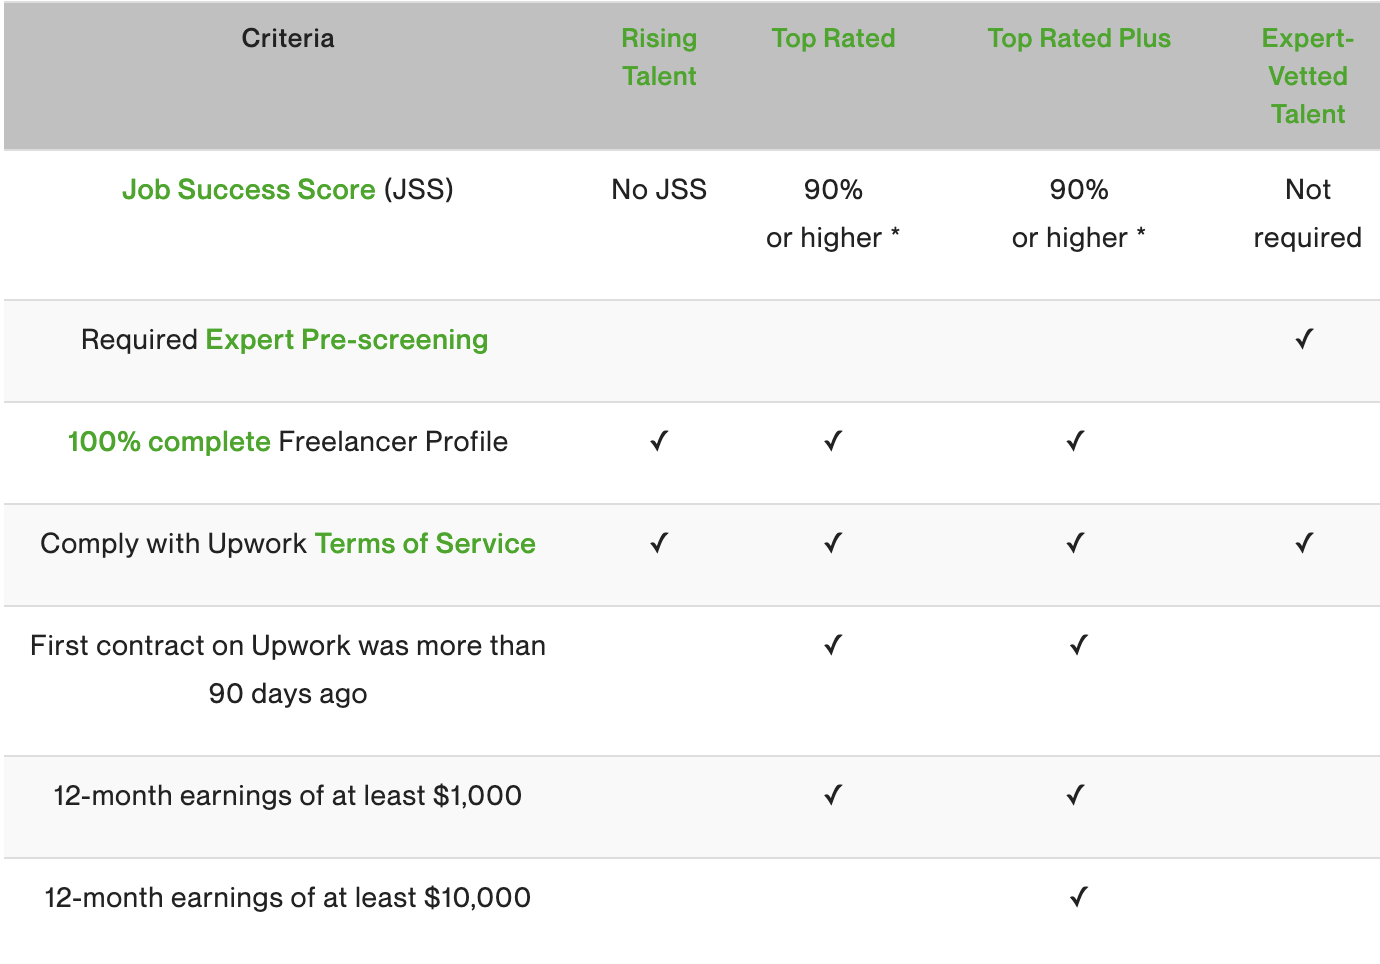Screen dimensions: 1380x964
Task: Click Top Rated Plus checkmark for $10,000 earnings
Action: [x=1078, y=898]
